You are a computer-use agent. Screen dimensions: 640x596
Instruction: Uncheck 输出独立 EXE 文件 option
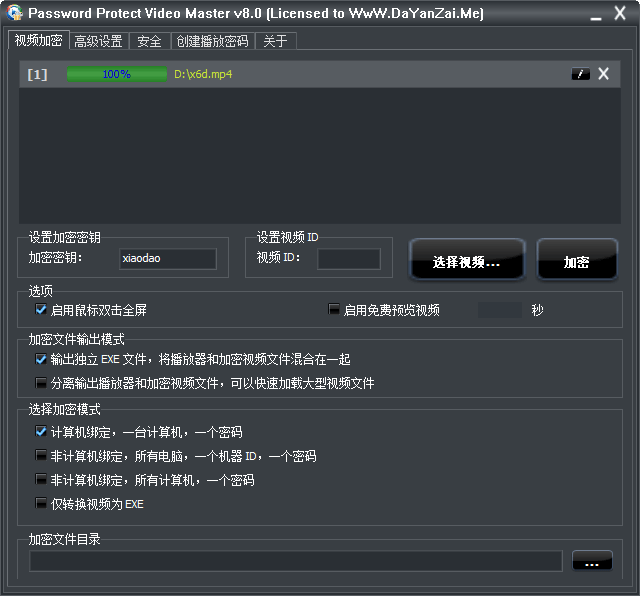tap(41, 359)
